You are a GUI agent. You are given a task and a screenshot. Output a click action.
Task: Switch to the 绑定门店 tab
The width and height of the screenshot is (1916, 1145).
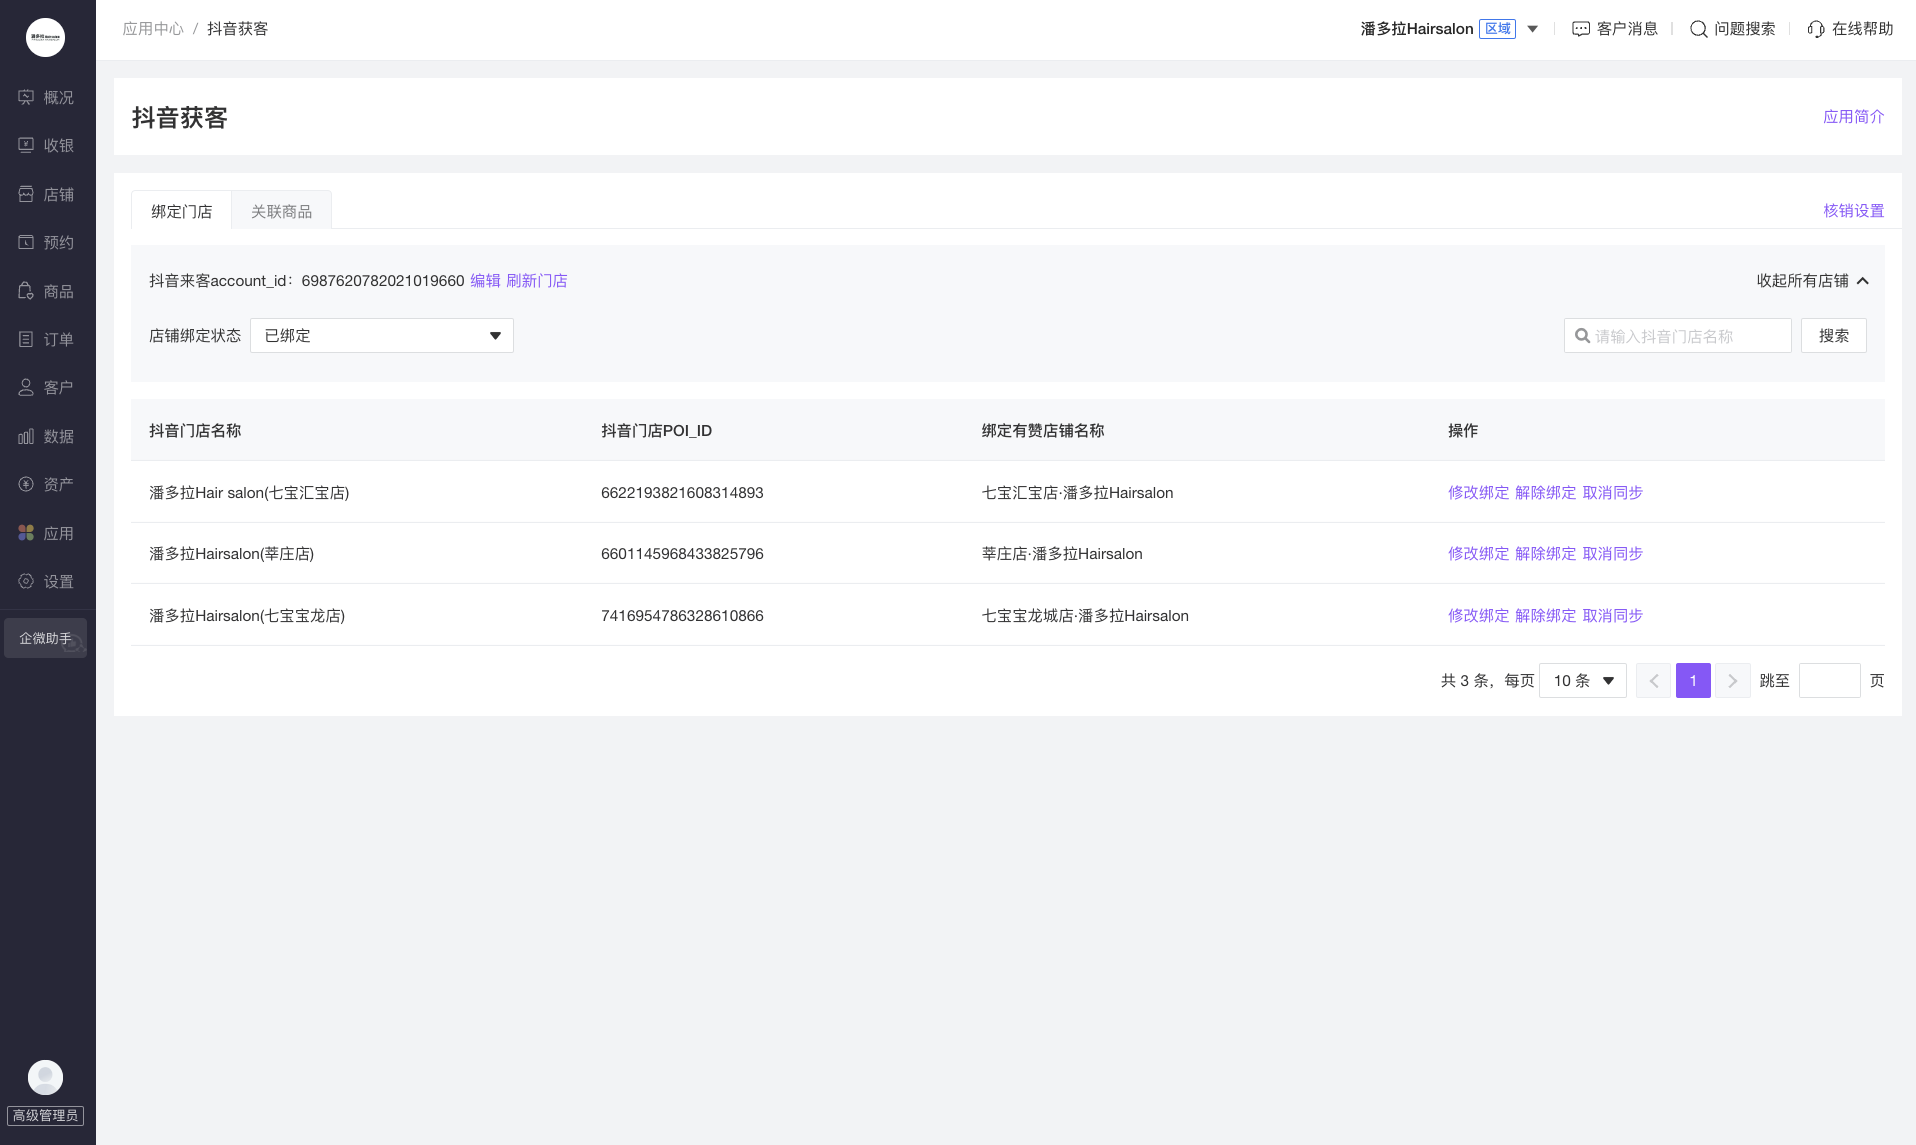(181, 211)
